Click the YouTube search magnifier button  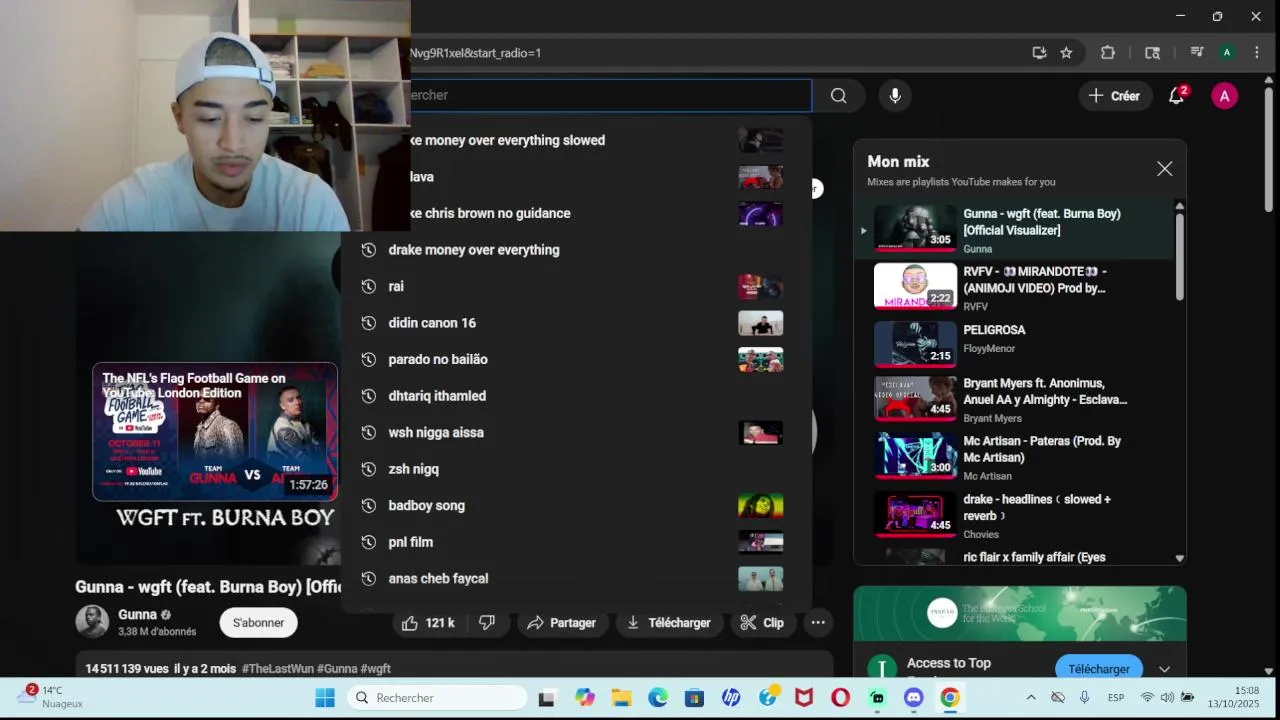click(838, 96)
